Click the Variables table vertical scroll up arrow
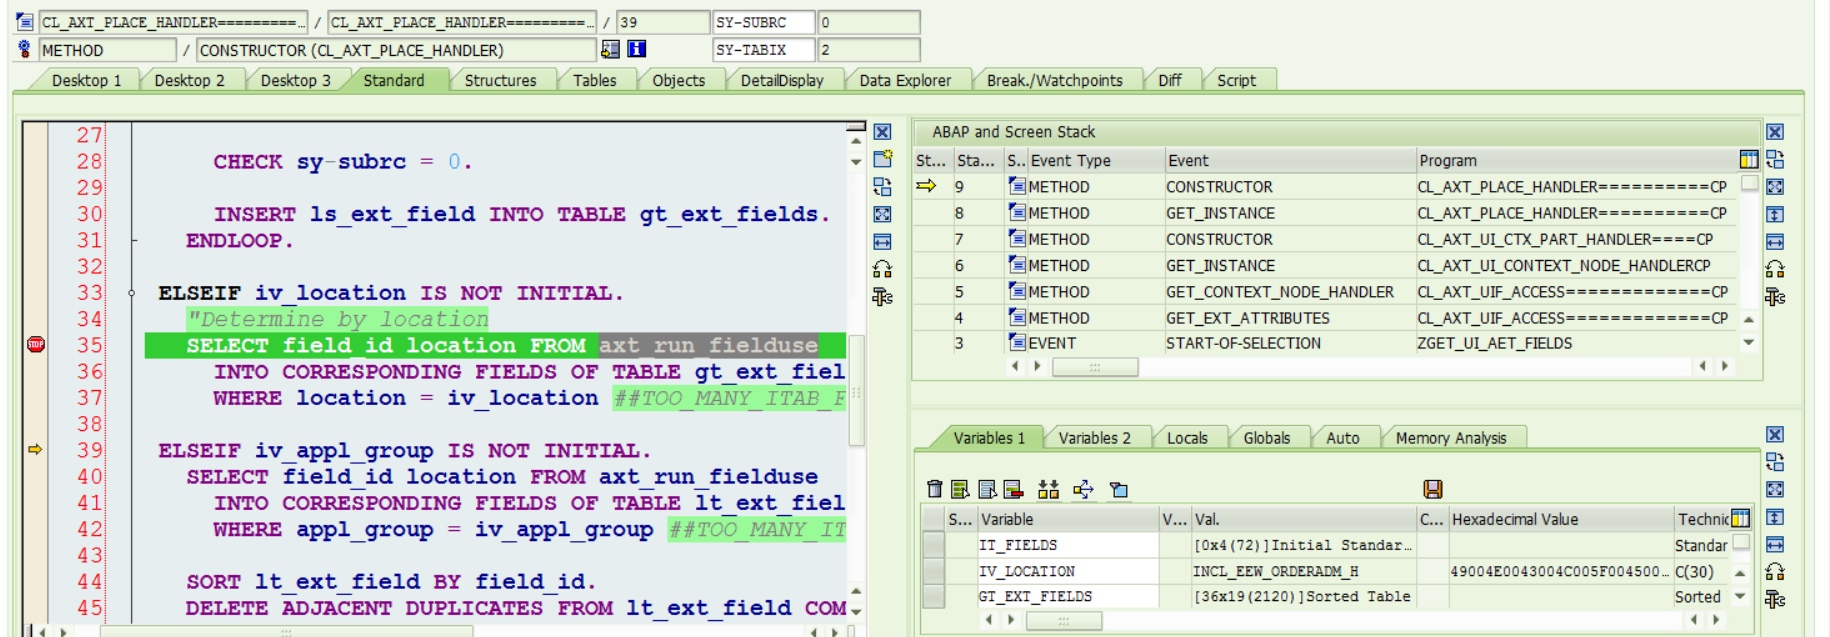Screen dimensions: 1830x637 1740,573
